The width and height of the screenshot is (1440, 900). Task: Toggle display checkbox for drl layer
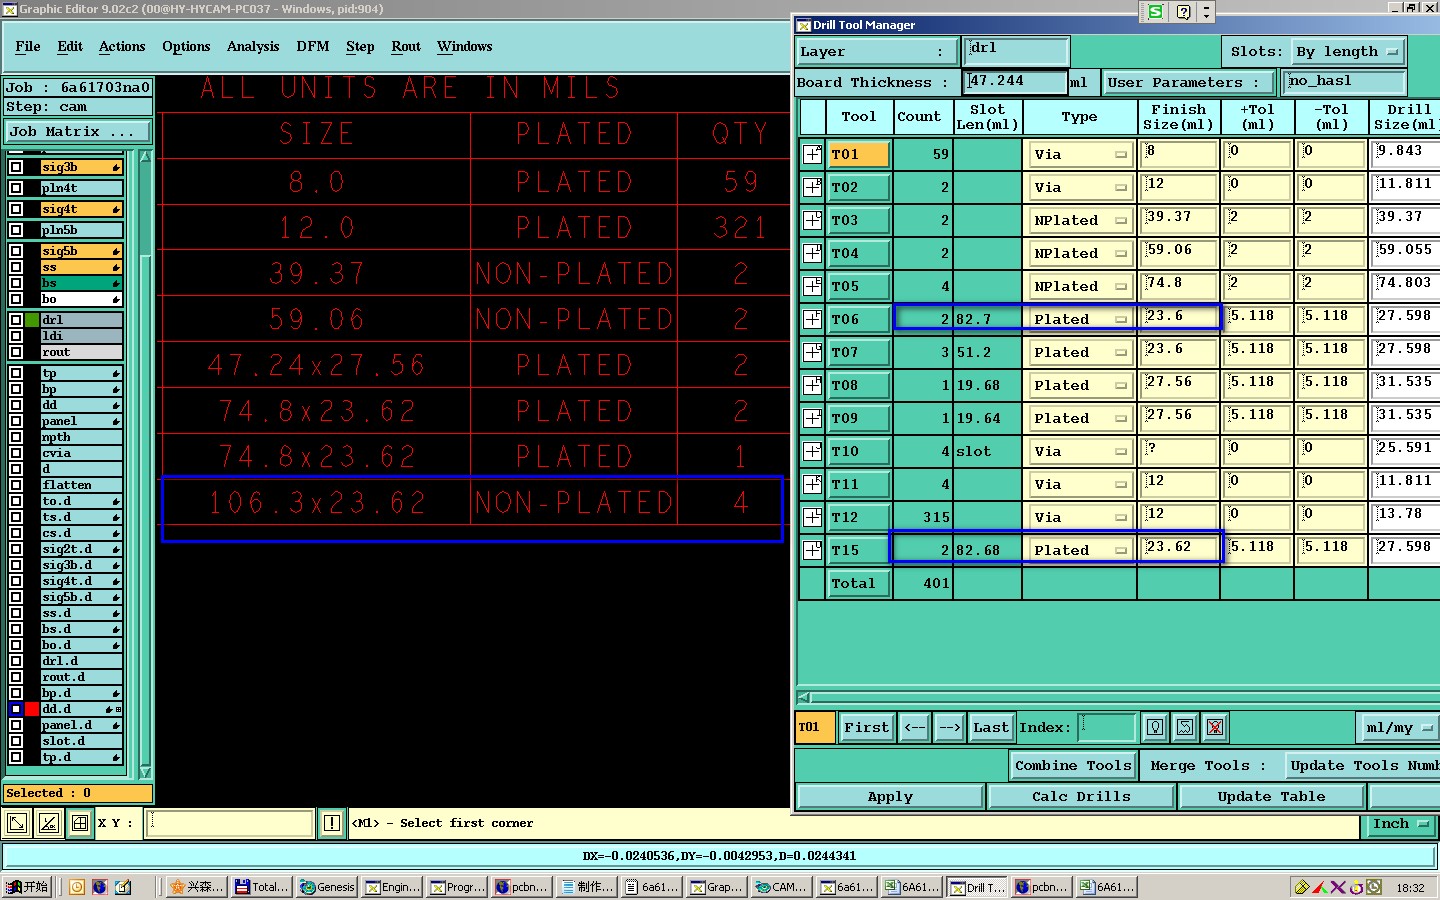(x=16, y=320)
